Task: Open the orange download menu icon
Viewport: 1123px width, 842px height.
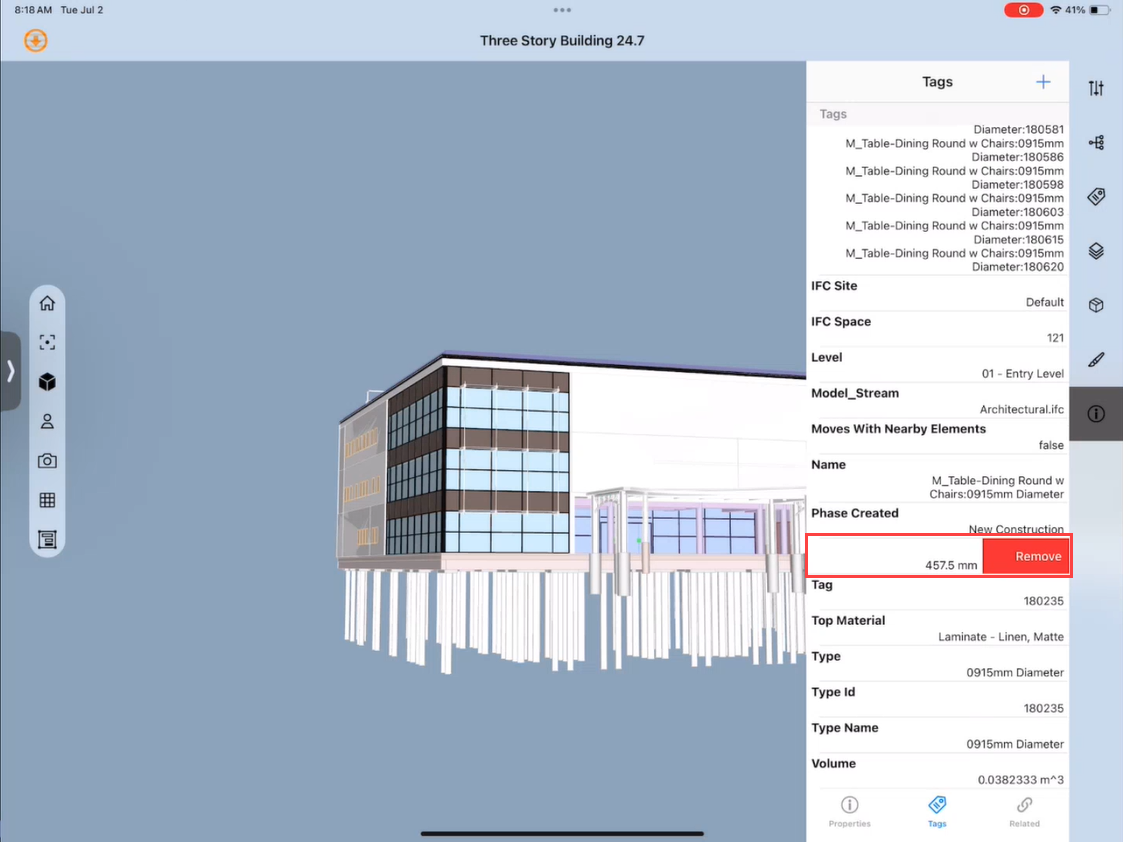Action: click(x=36, y=41)
